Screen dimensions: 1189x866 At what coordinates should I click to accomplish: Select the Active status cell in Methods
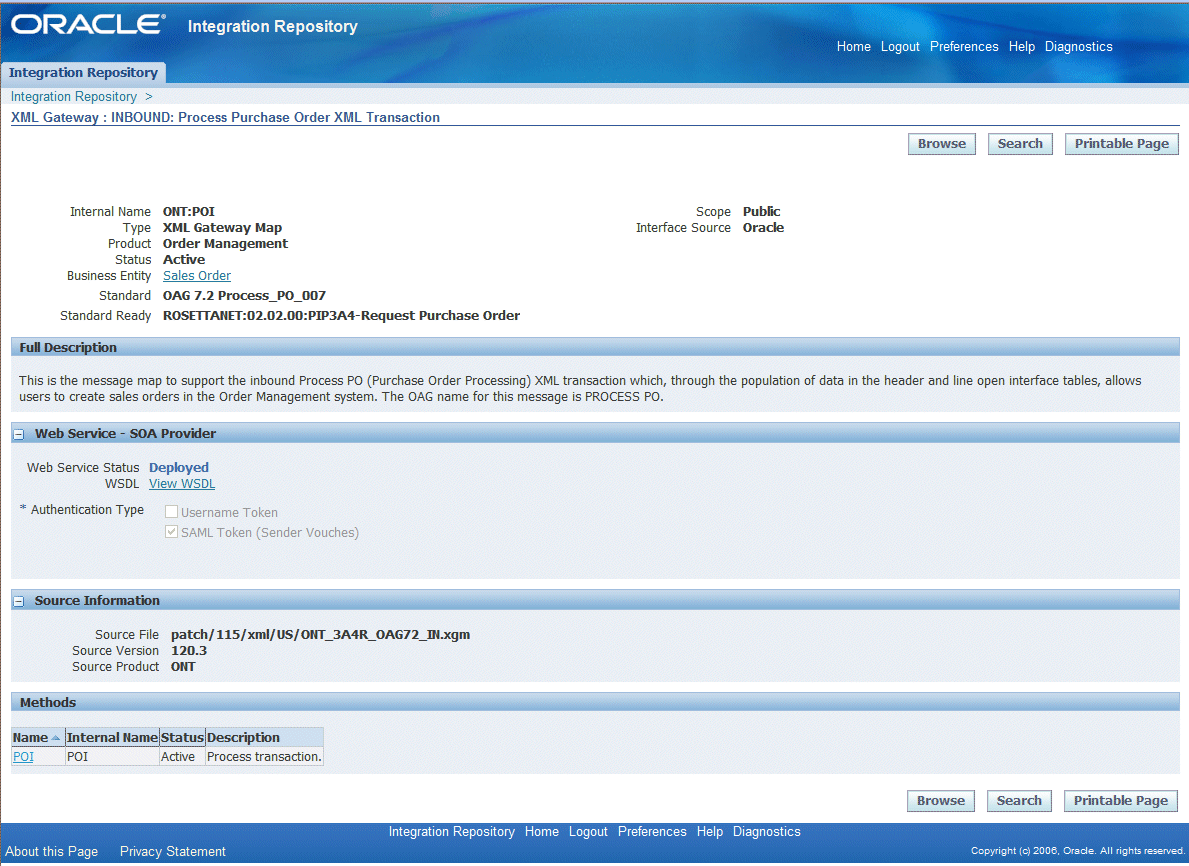[182, 757]
